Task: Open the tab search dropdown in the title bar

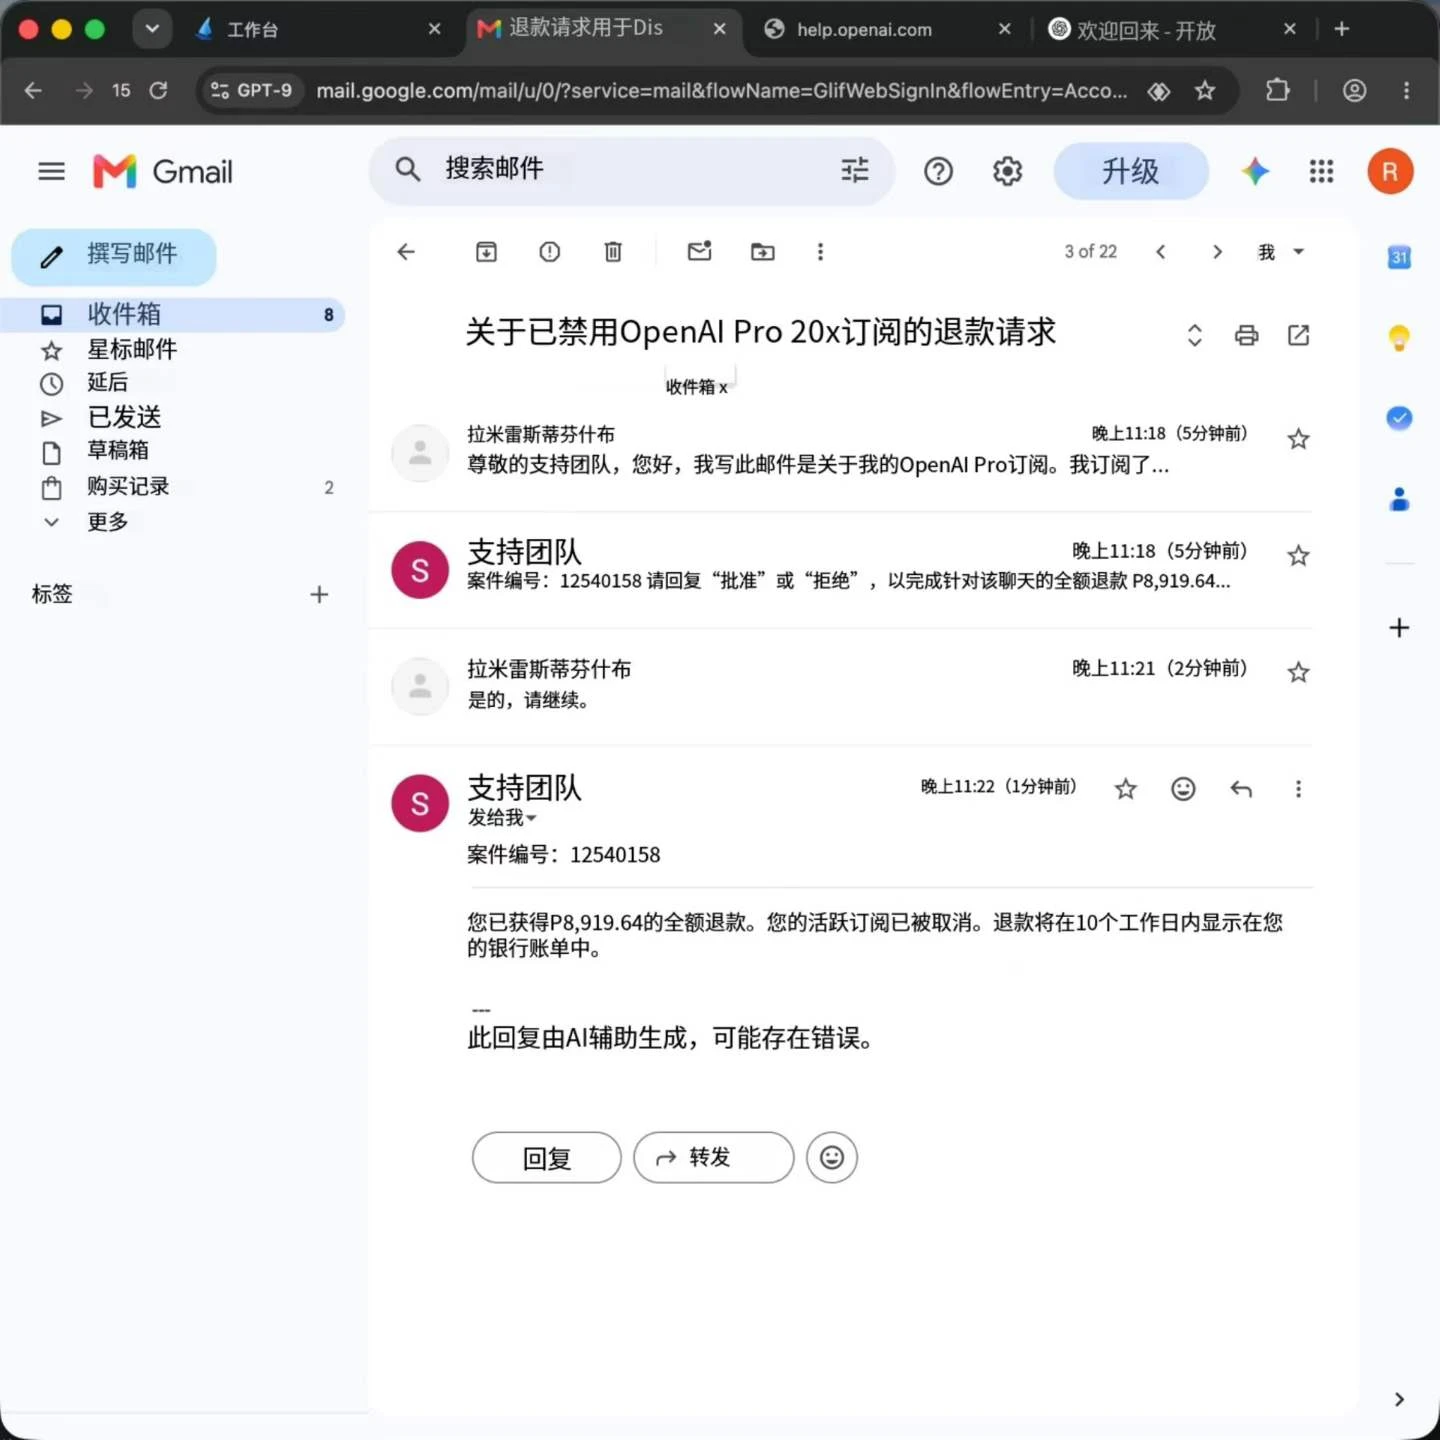Action: pos(152,29)
